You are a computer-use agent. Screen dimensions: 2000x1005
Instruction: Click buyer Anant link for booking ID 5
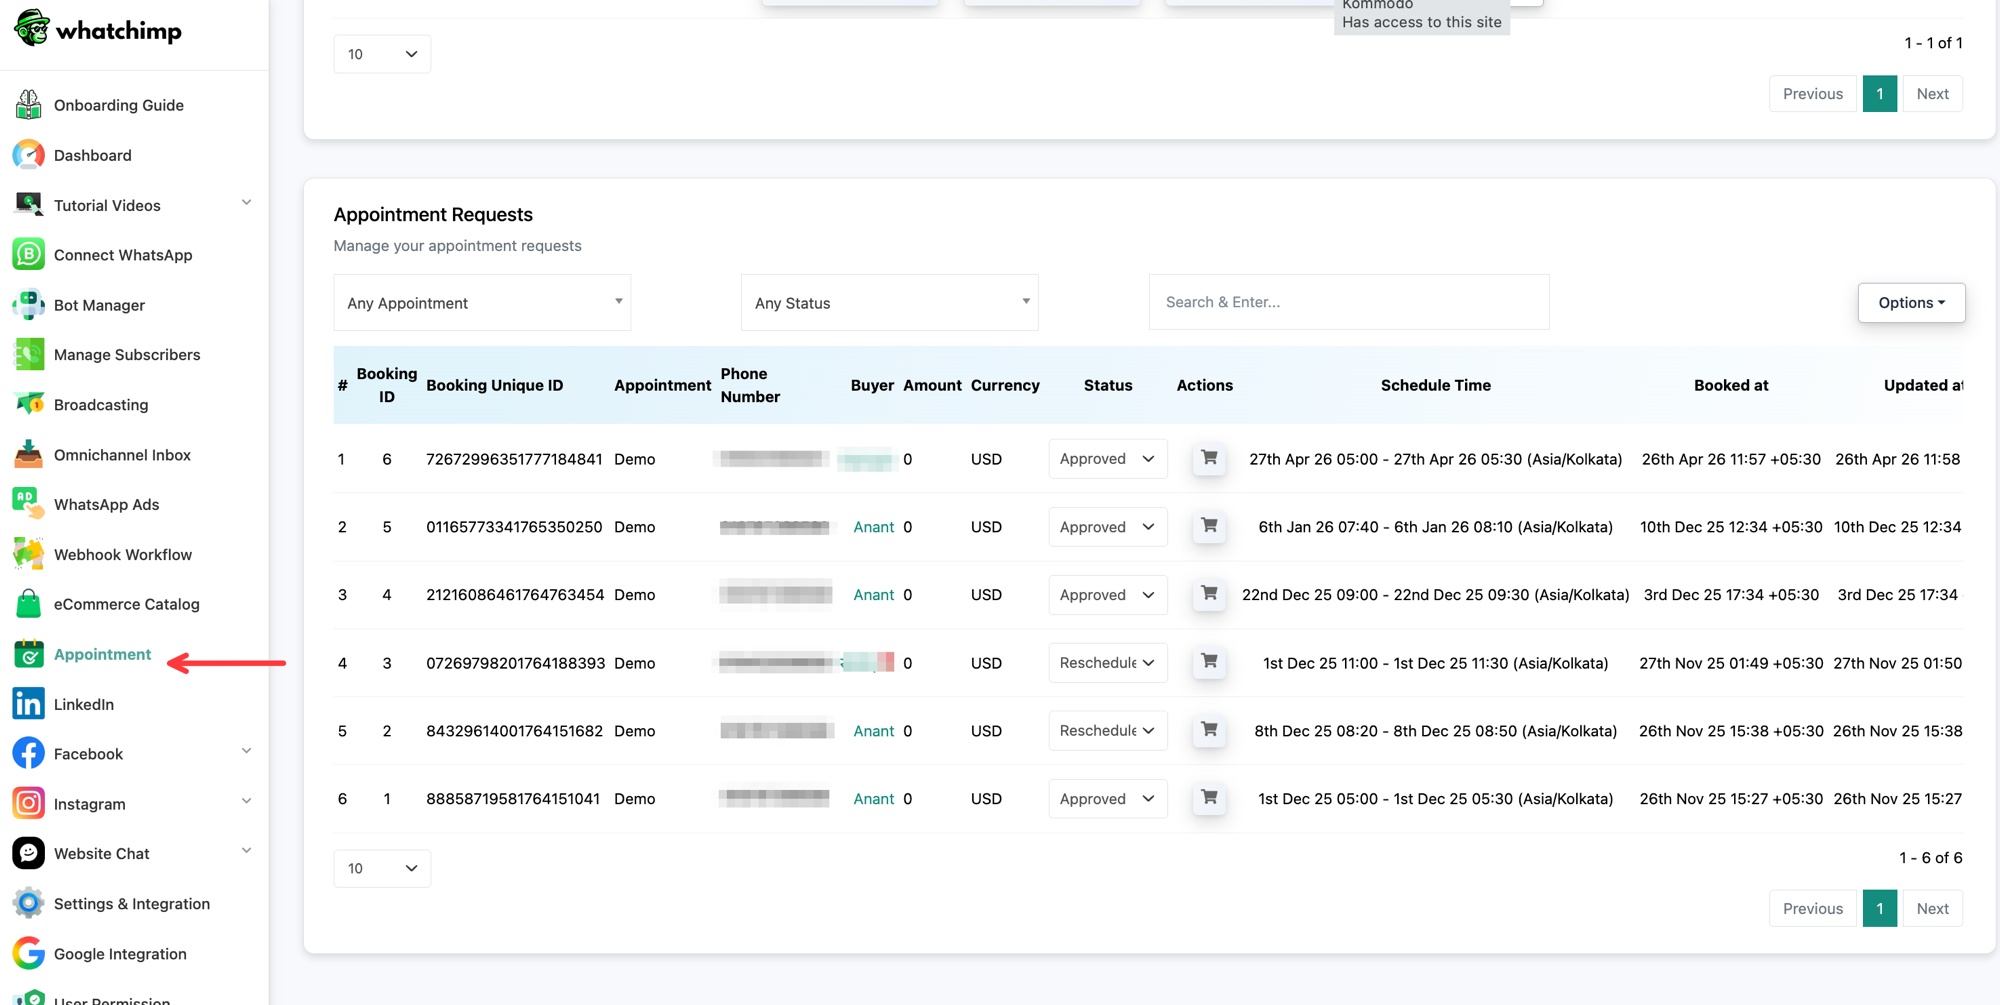(873, 527)
